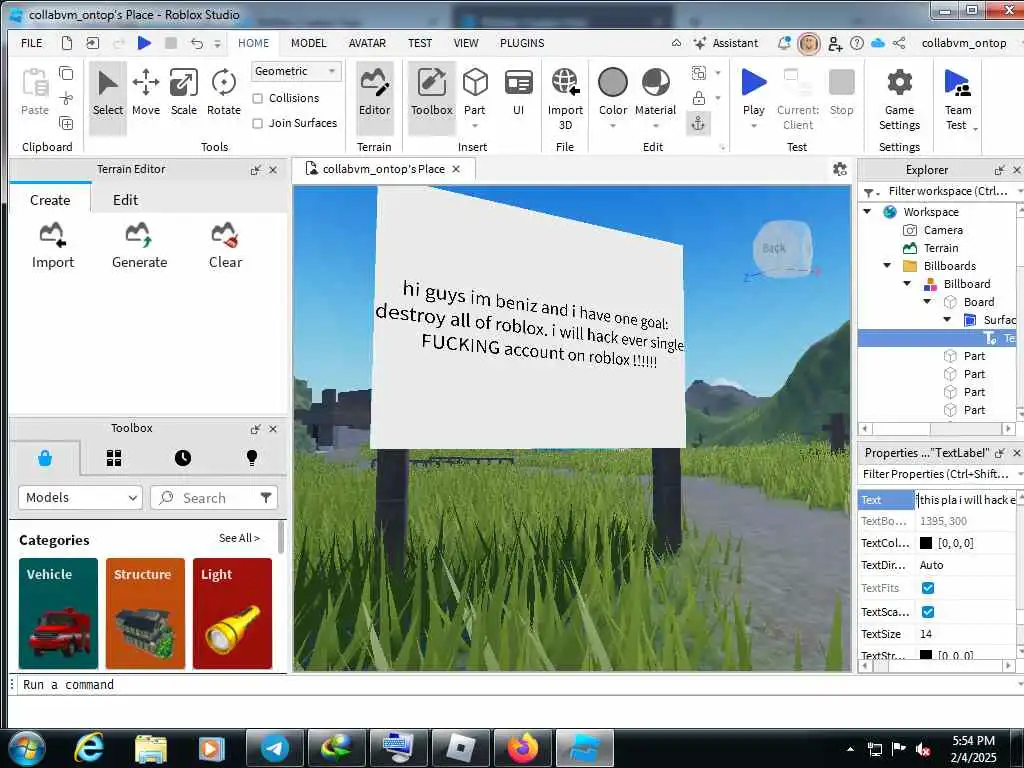This screenshot has height=768, width=1024.
Task: Open the Toolbox Creations lightbulb tab
Action: pos(251,458)
